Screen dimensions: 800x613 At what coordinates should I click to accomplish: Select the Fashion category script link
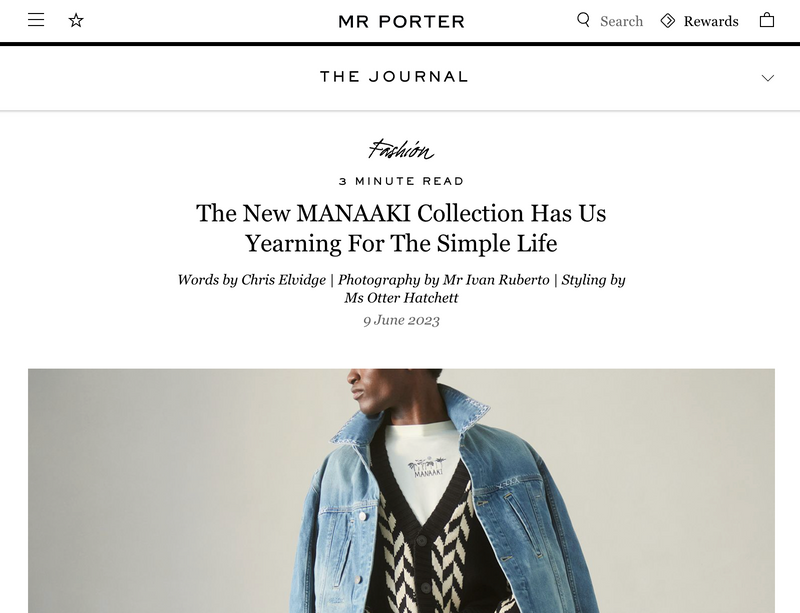click(401, 150)
